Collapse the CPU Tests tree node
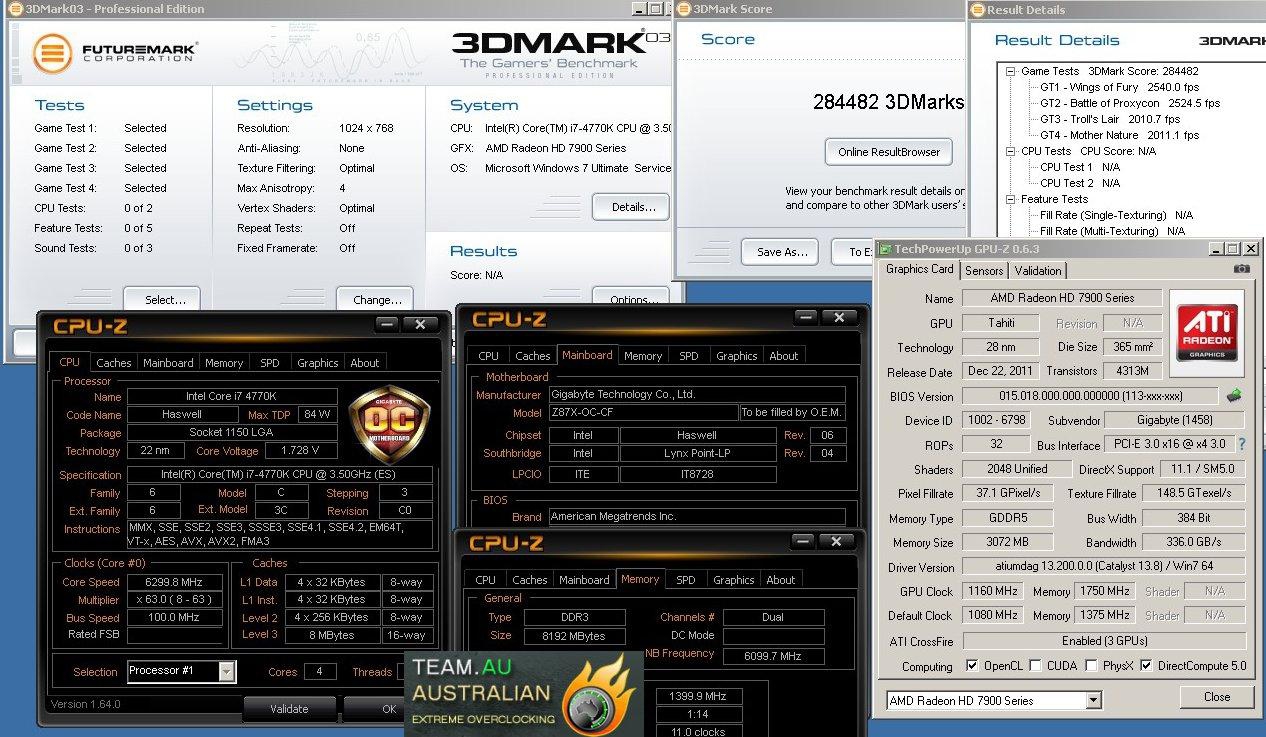The image size is (1266, 737). pyautogui.click(x=1010, y=152)
